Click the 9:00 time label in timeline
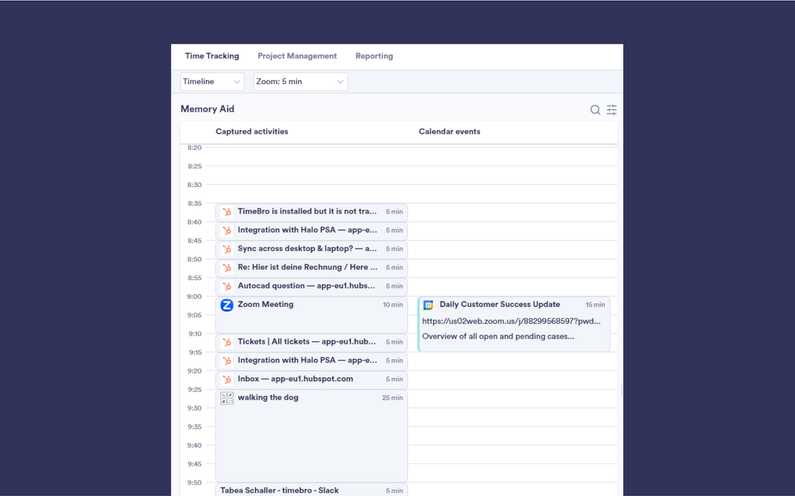Viewport: 795px width, 496px height. tap(194, 297)
